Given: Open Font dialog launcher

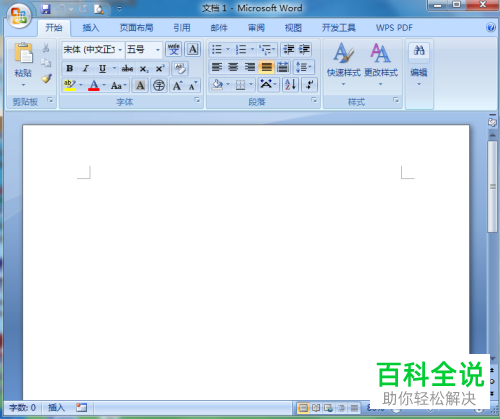Looking at the screenshot, I should click(x=197, y=100).
